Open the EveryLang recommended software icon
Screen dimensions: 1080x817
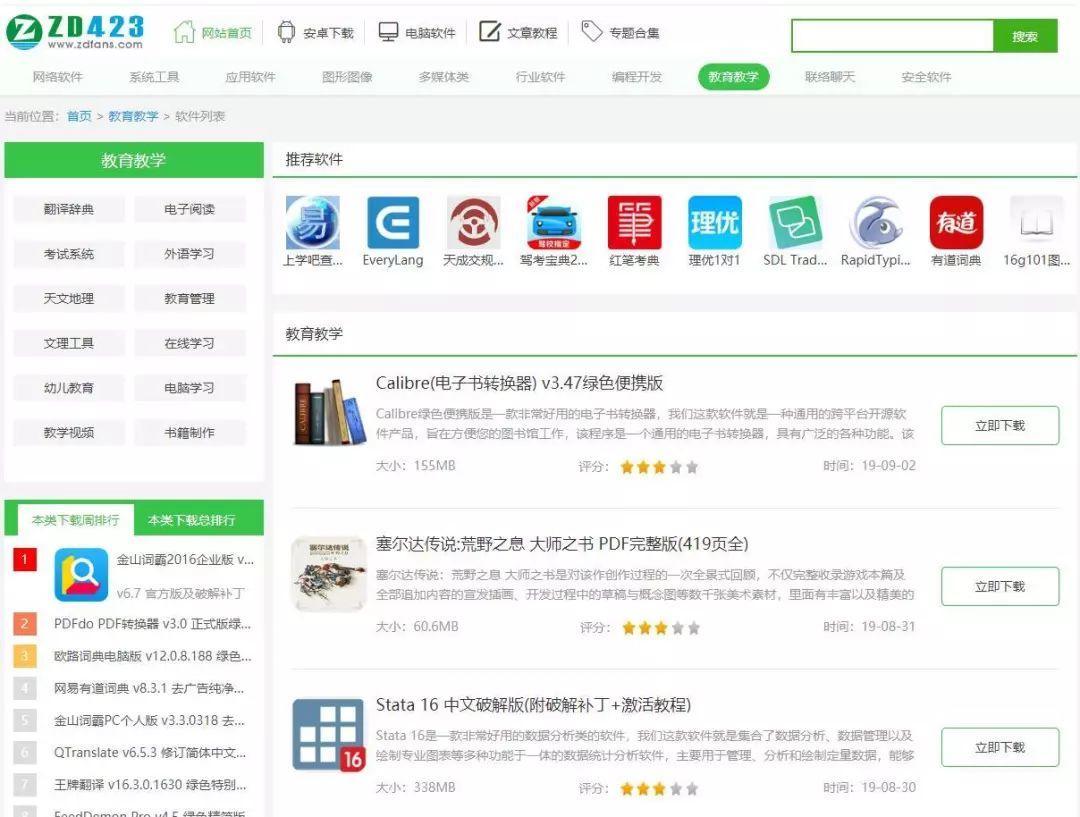393,222
